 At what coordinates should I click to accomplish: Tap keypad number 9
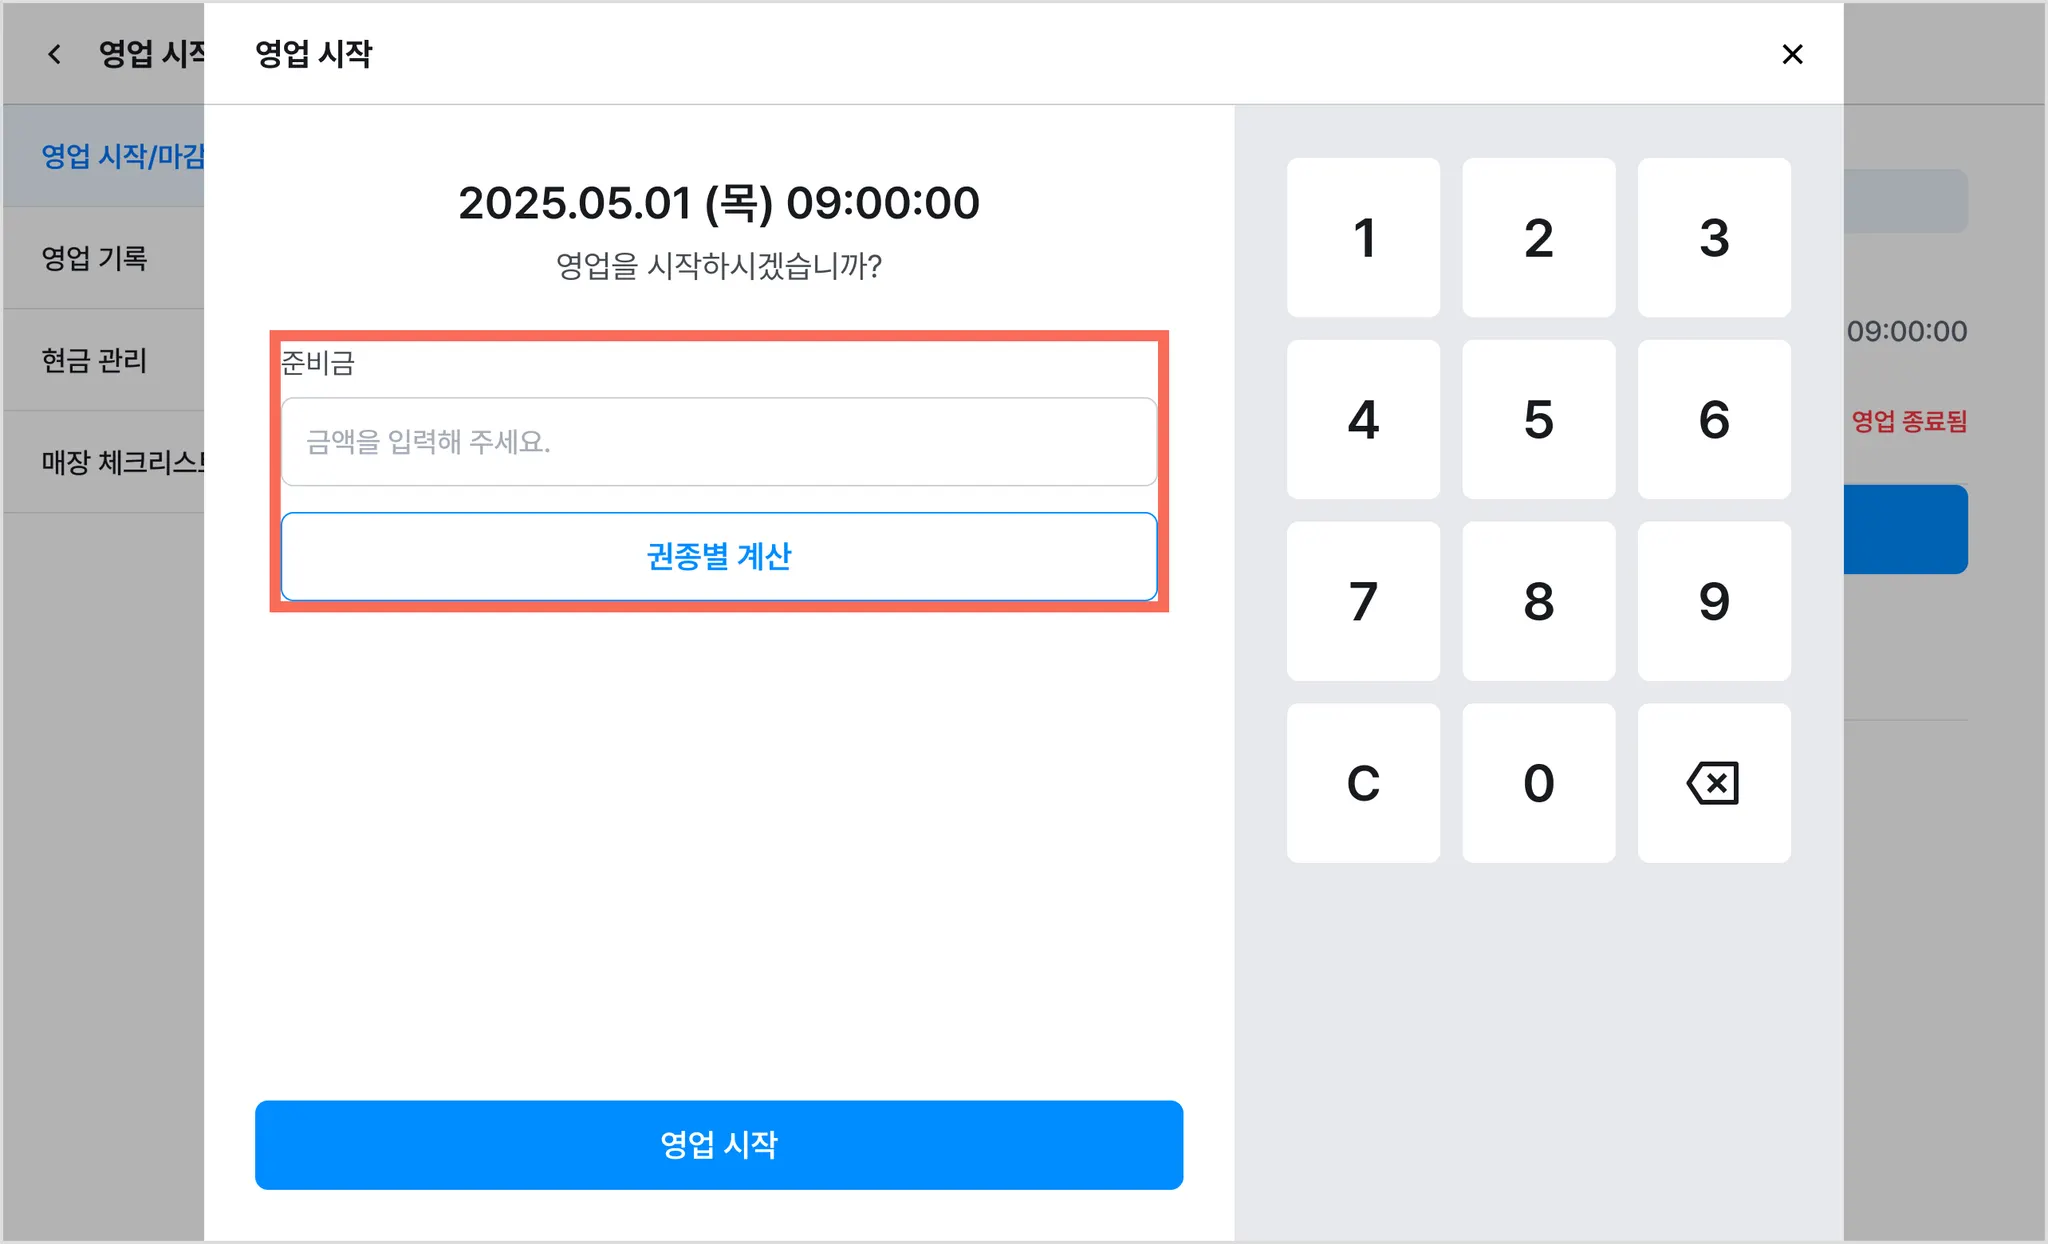click(1713, 601)
